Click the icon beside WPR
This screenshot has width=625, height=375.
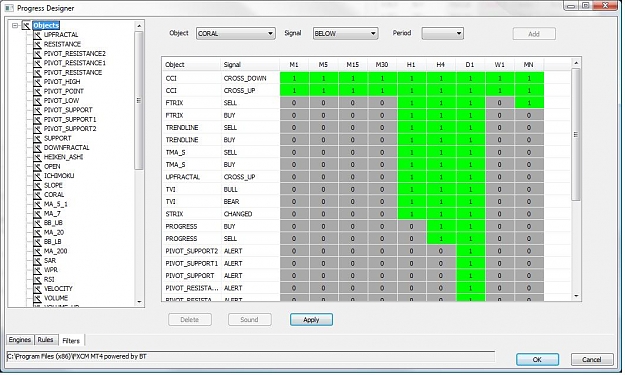point(37,270)
